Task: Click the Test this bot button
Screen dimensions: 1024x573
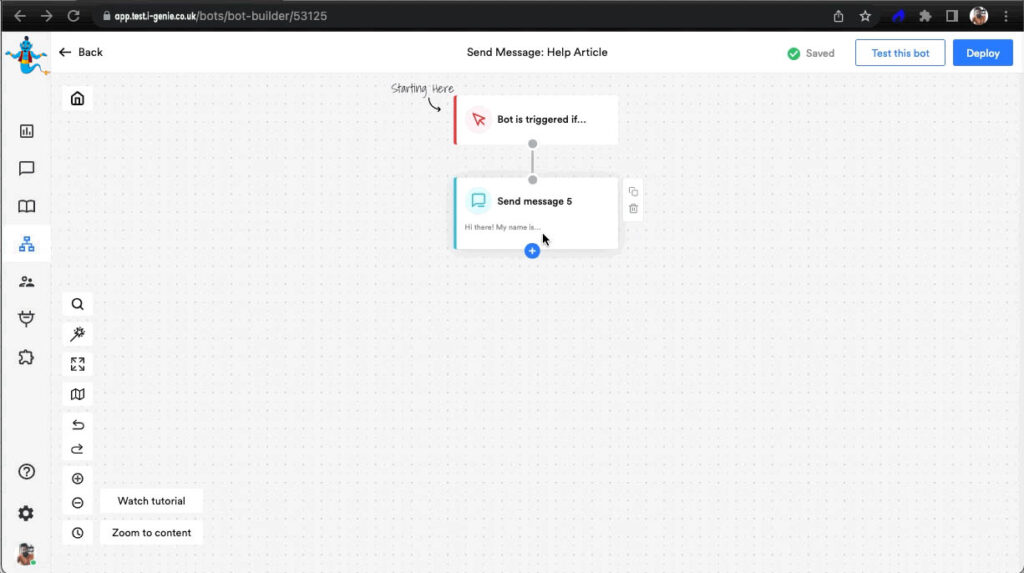Action: (x=899, y=53)
